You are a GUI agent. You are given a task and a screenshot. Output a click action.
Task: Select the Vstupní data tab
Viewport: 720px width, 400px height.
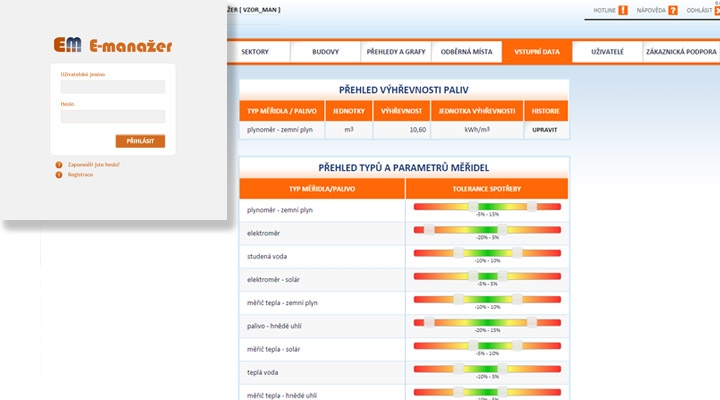point(537,51)
